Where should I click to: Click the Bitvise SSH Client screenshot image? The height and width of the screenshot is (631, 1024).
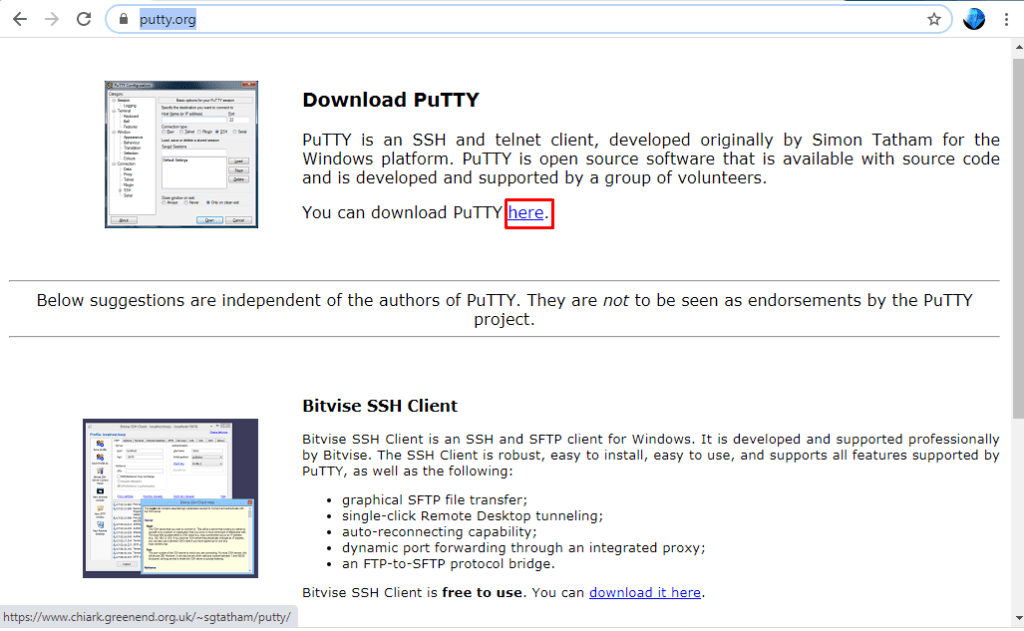pyautogui.click(x=170, y=497)
